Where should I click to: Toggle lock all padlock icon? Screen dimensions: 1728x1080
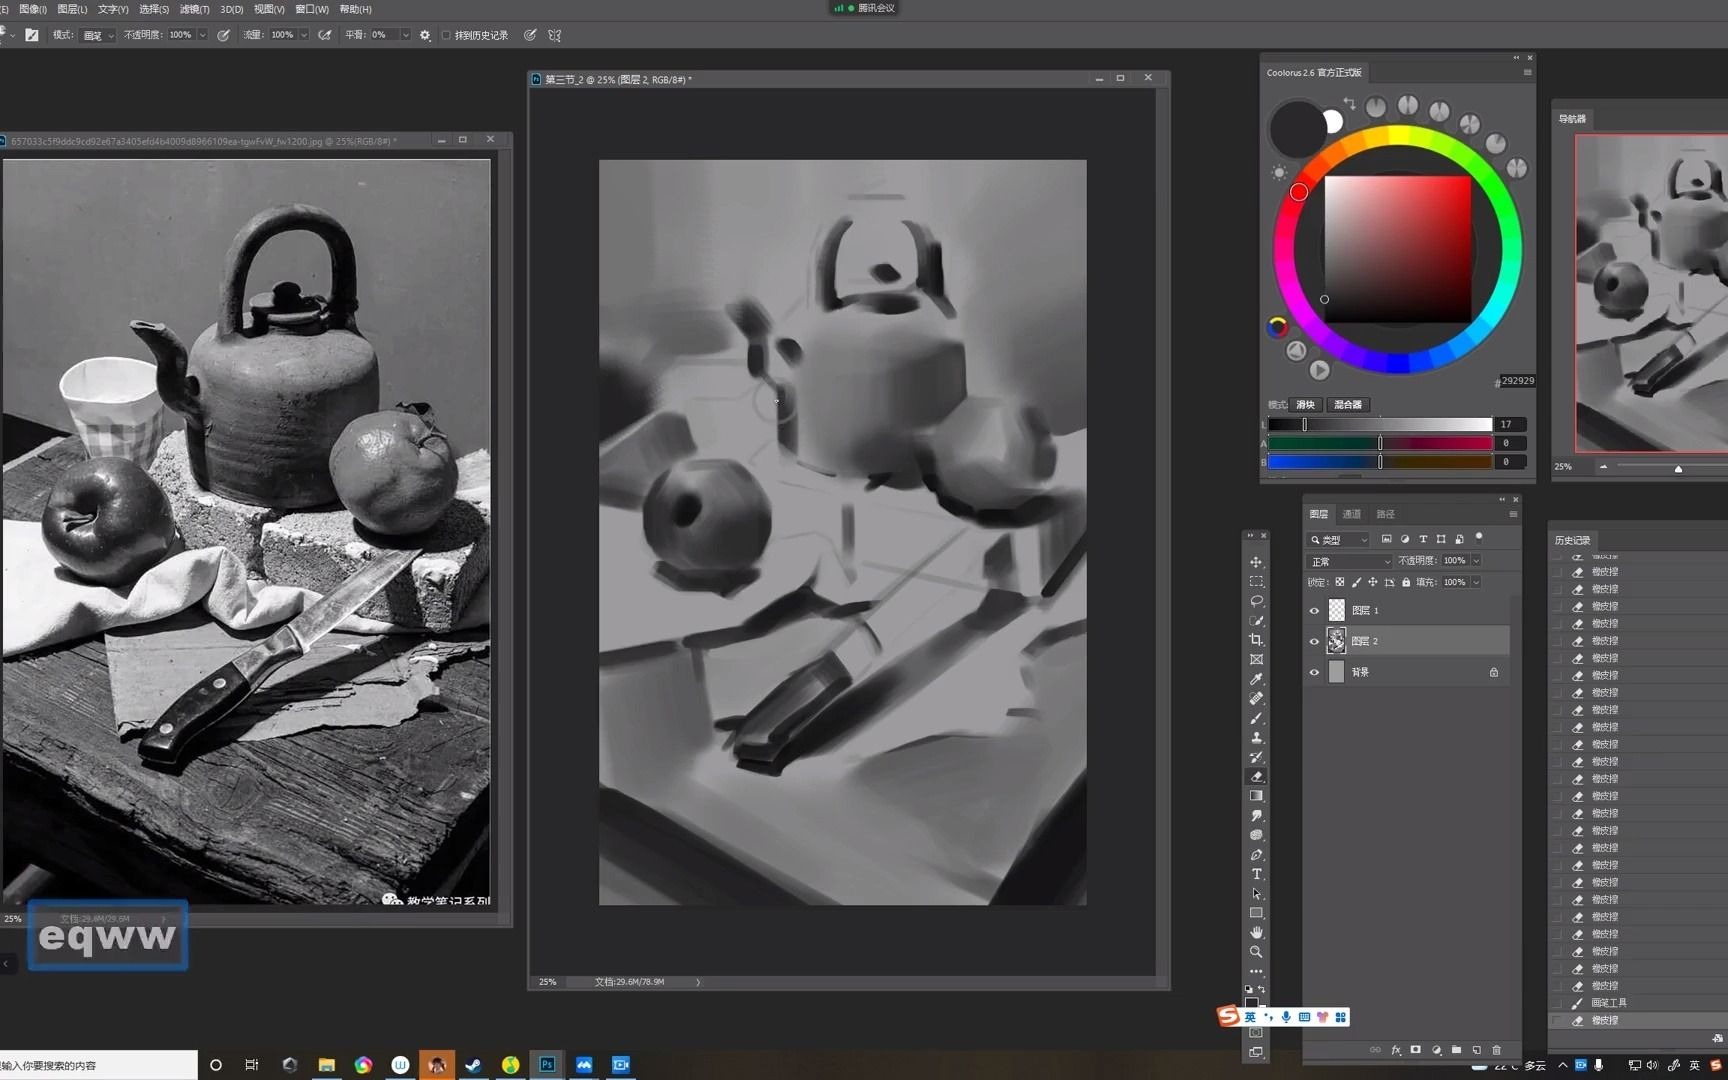pos(1406,582)
